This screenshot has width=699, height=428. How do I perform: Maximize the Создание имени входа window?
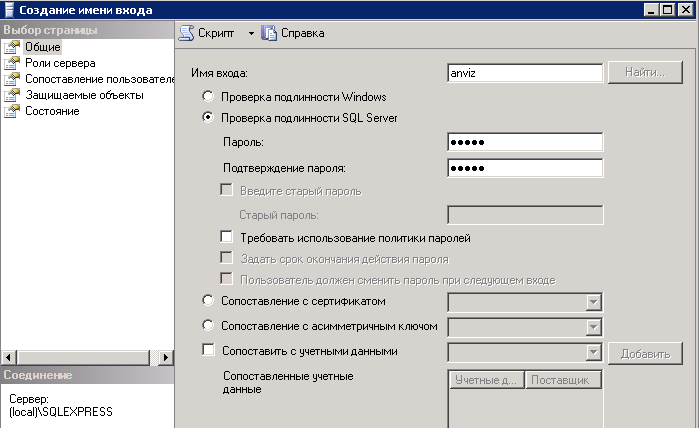point(667,9)
